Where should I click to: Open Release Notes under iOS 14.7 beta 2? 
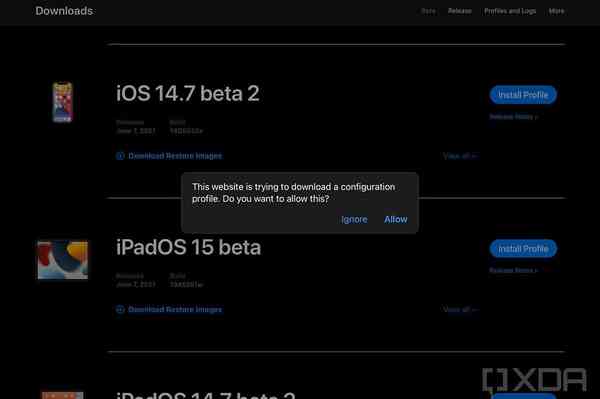(x=514, y=117)
